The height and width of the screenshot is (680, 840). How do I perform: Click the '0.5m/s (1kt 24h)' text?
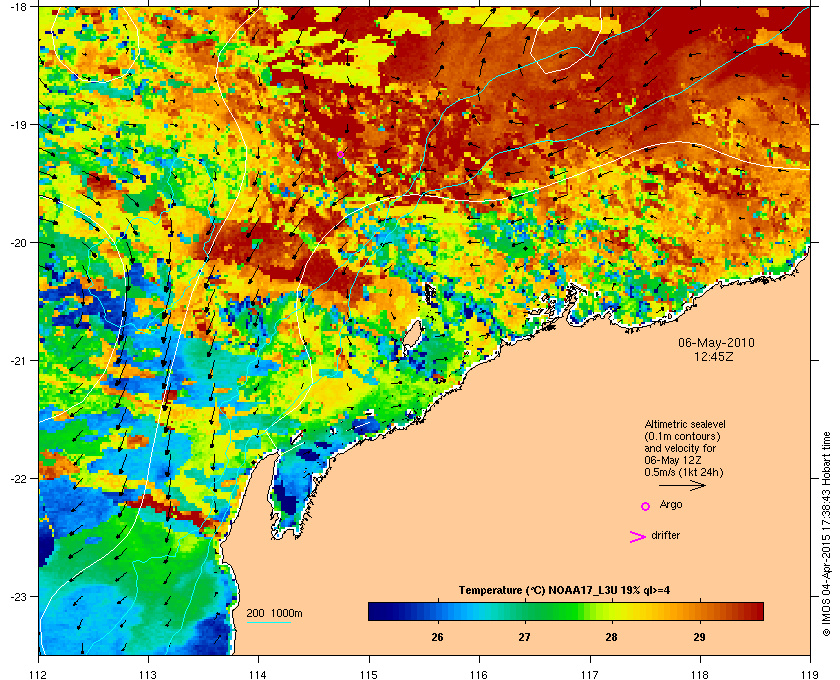(x=684, y=473)
